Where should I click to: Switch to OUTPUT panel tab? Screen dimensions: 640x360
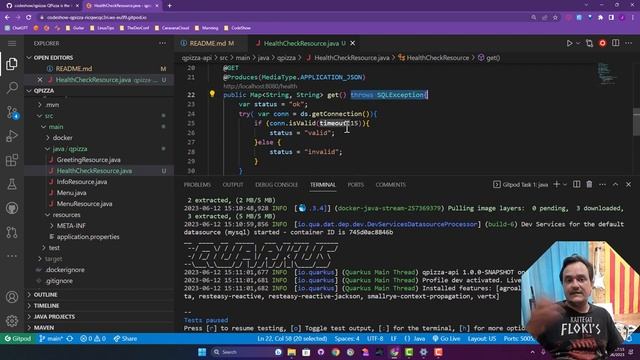(x=233, y=184)
